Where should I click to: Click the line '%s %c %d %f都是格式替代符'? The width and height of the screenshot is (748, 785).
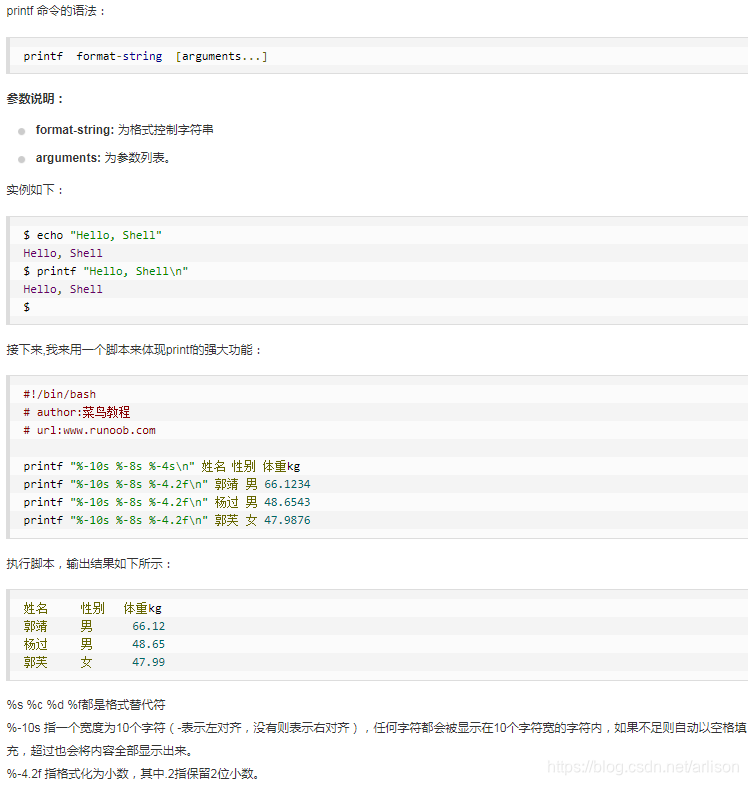click(86, 705)
